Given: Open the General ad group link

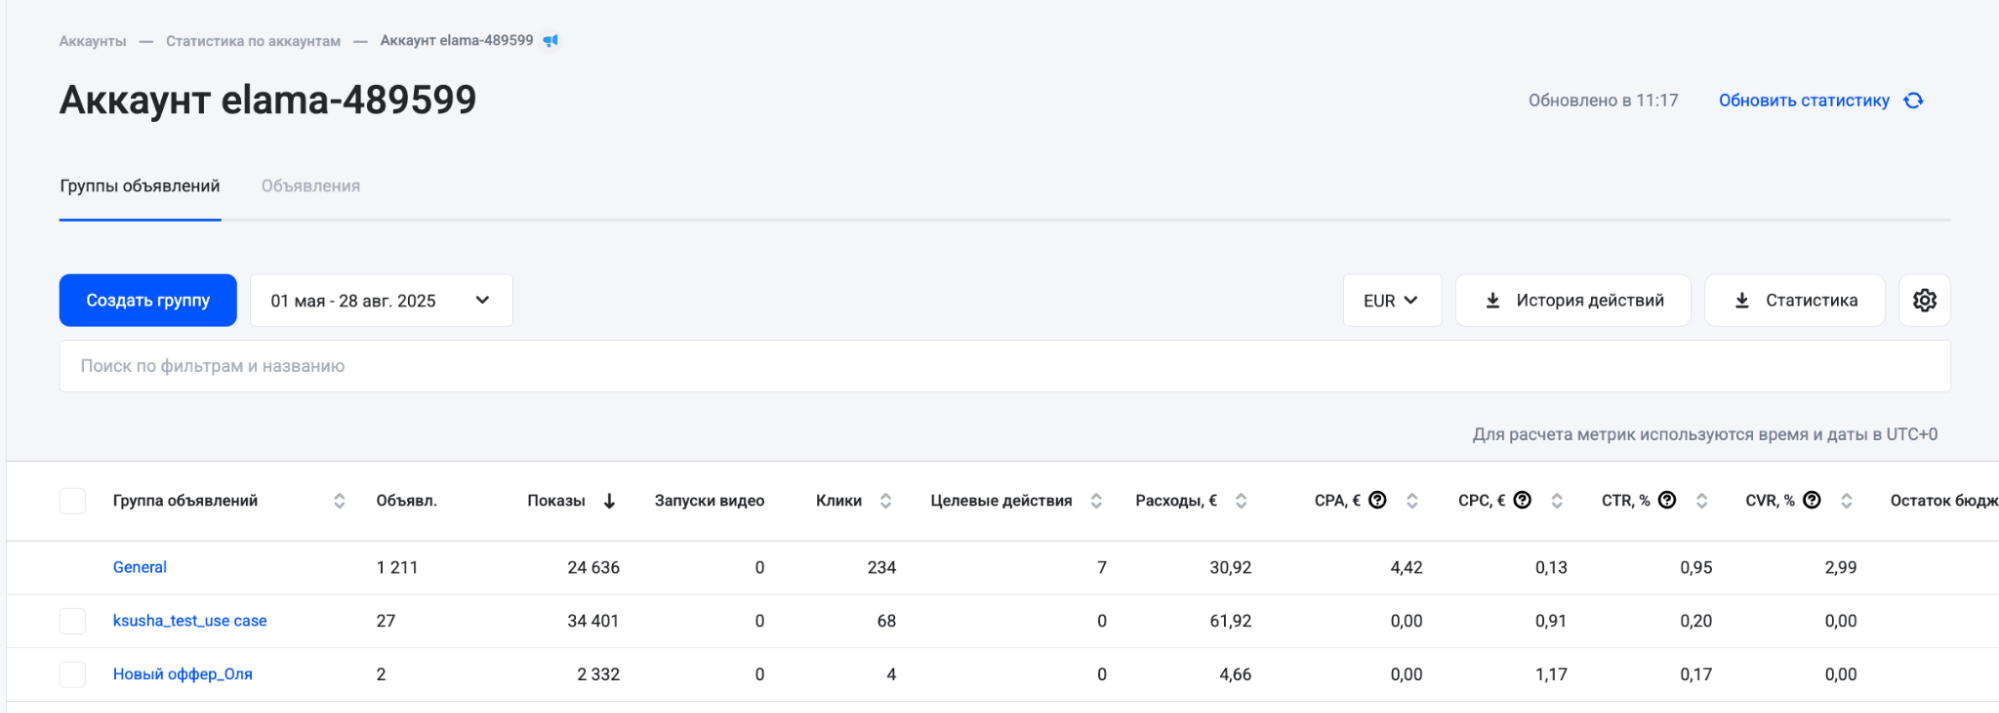Looking at the screenshot, I should coord(140,567).
